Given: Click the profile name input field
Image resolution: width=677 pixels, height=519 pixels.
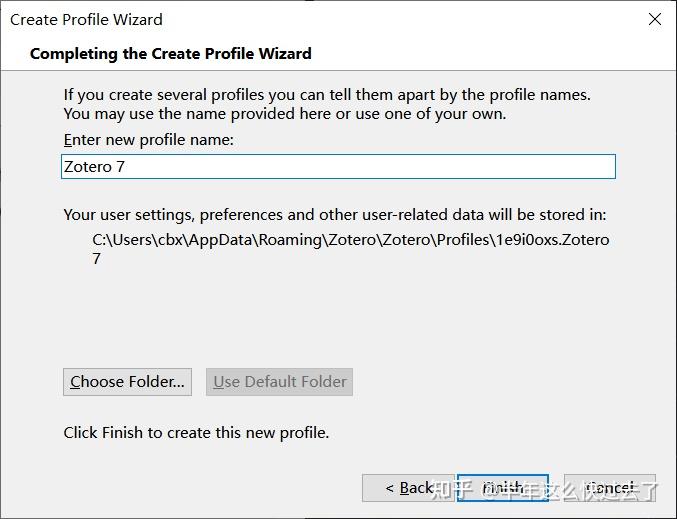Looking at the screenshot, I should tap(338, 167).
